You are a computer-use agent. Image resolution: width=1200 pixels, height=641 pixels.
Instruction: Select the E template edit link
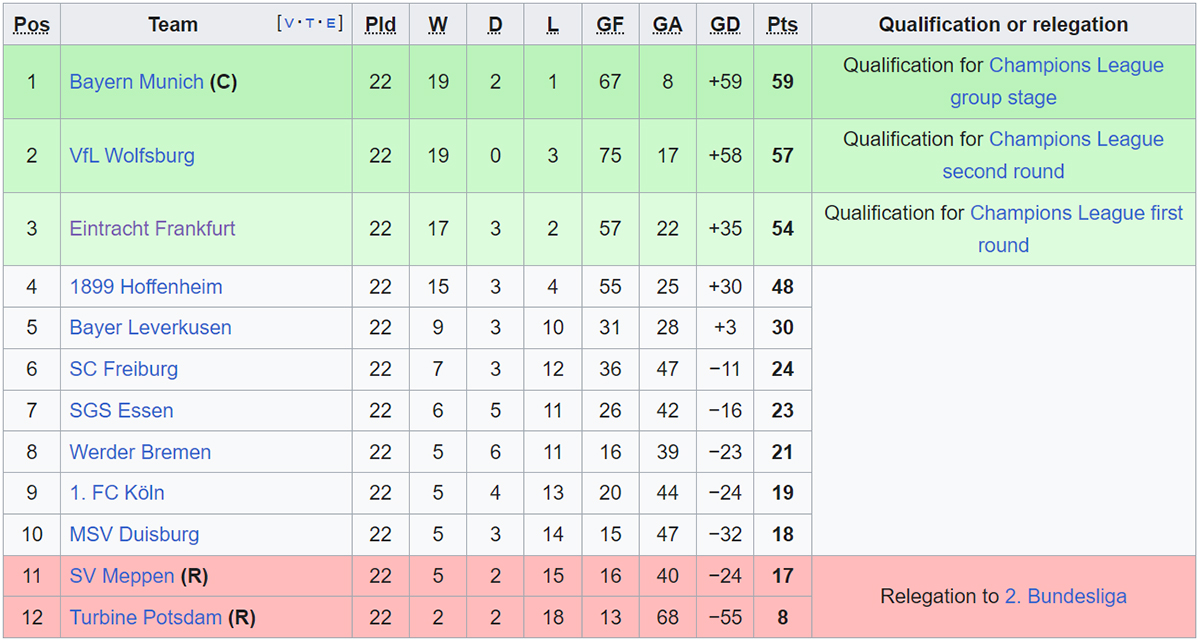pos(329,23)
